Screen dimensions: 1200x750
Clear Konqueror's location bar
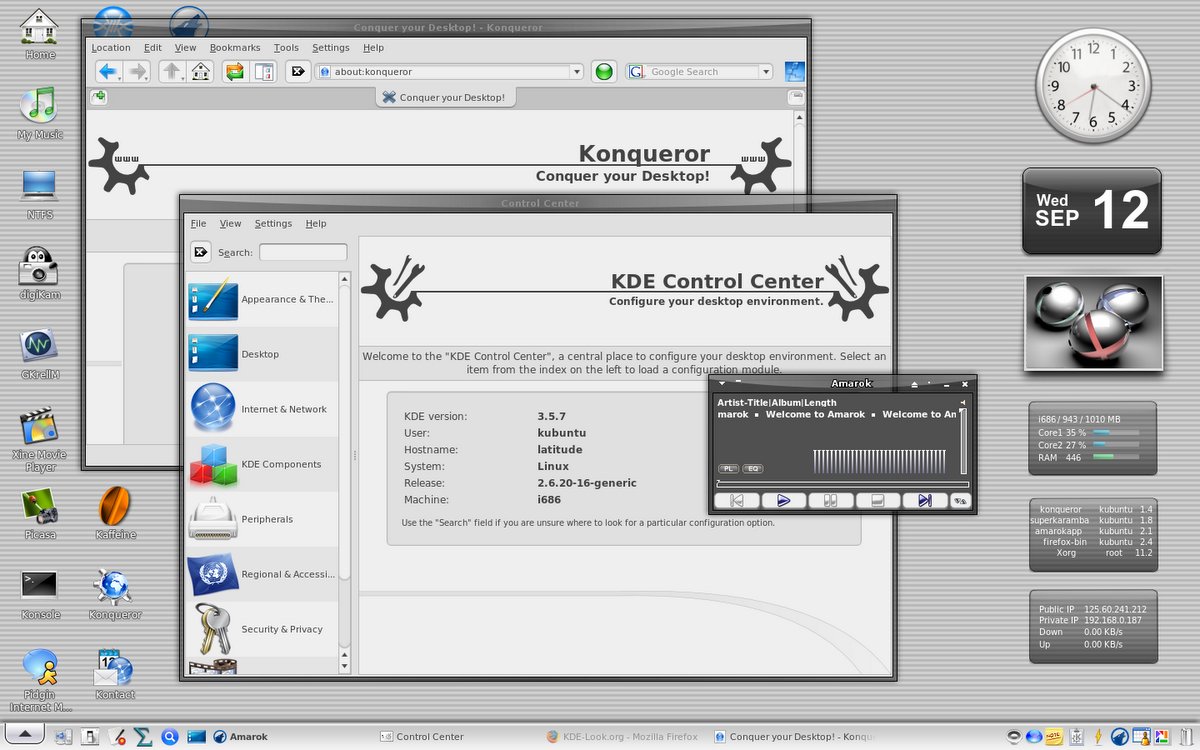pyautogui.click(x=298, y=71)
